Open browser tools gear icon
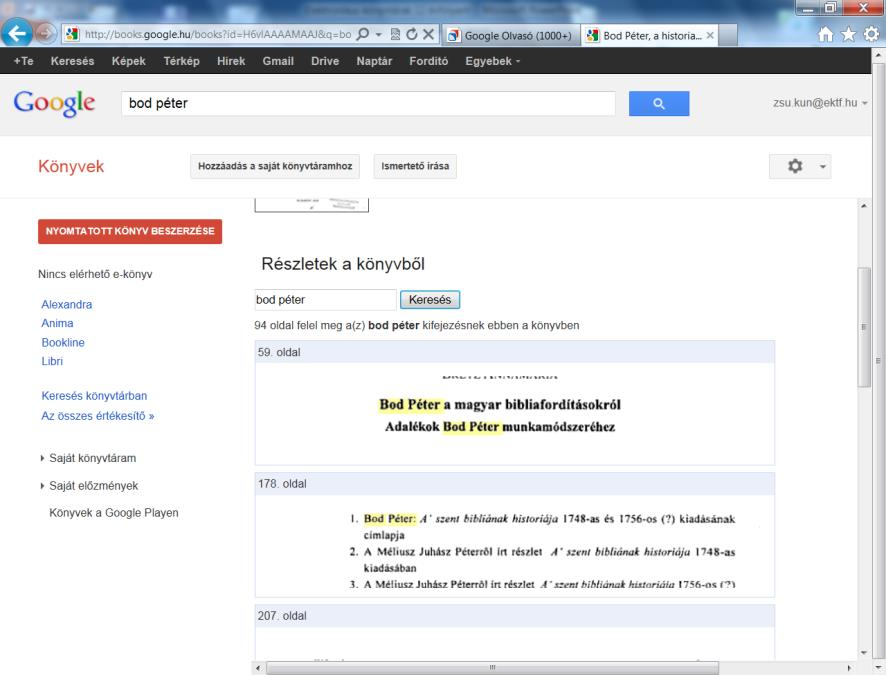Viewport: 886px width, 675px height. click(871, 34)
